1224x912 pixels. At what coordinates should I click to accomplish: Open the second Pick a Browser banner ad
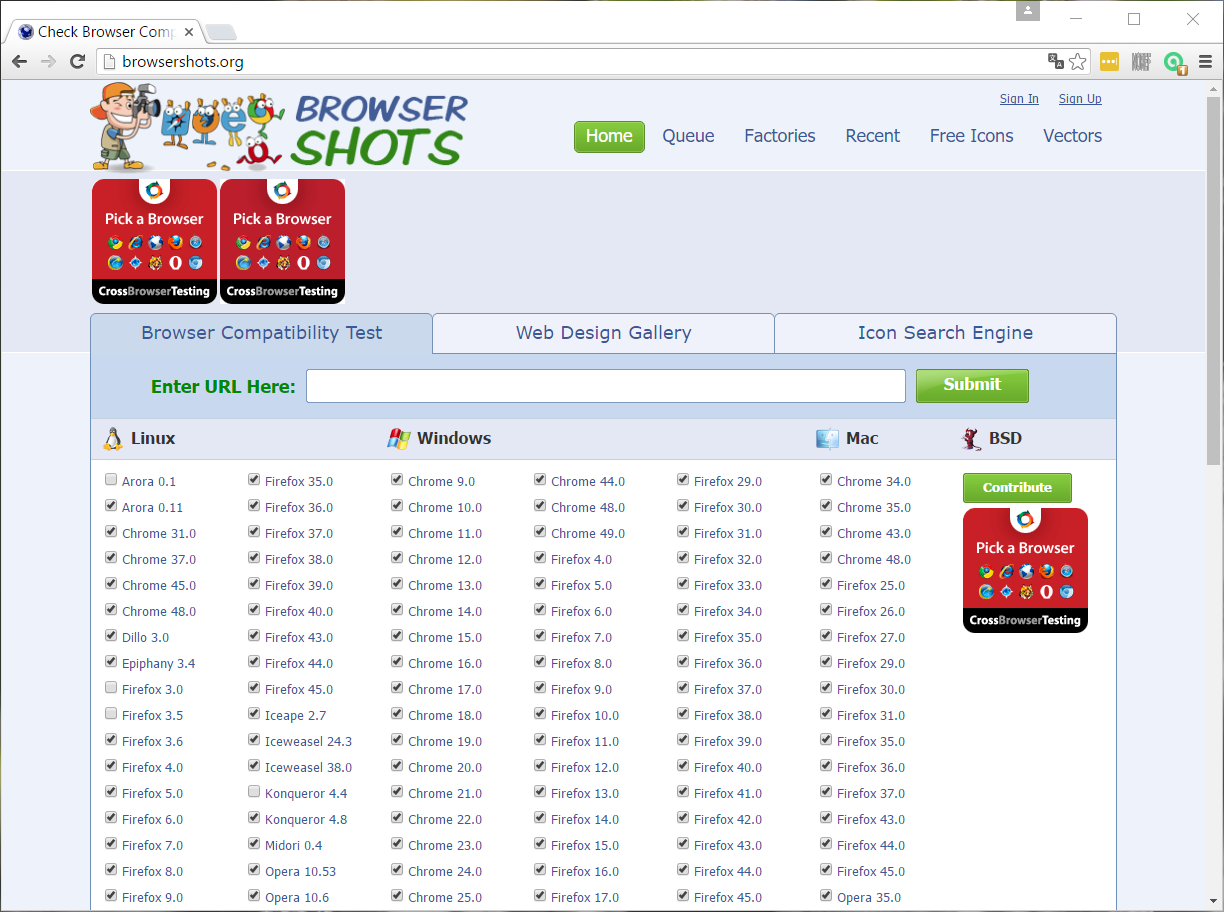[x=282, y=241]
